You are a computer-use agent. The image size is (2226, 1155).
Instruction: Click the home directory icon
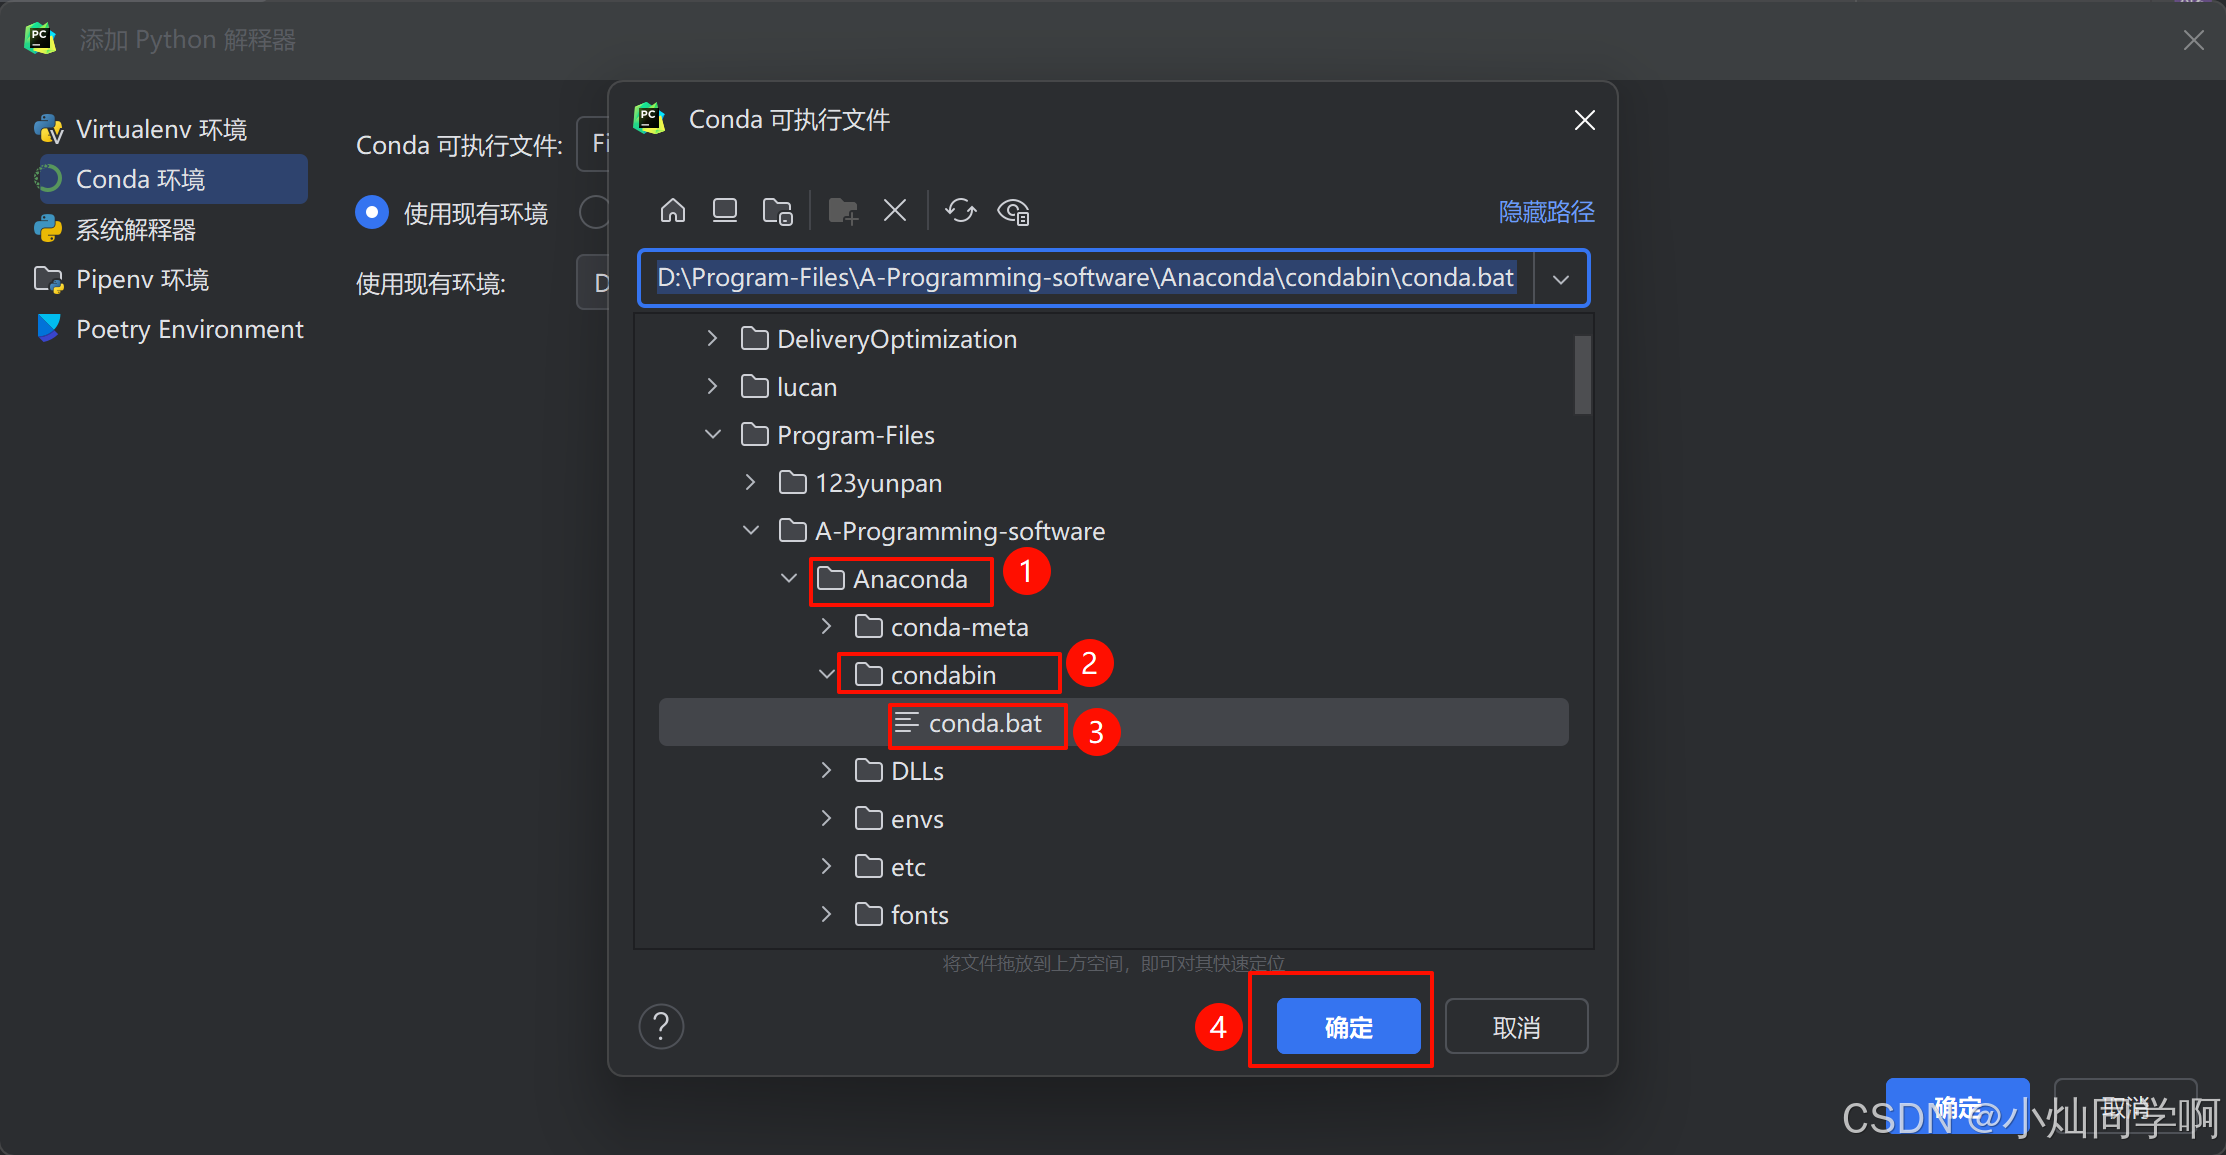(x=673, y=211)
